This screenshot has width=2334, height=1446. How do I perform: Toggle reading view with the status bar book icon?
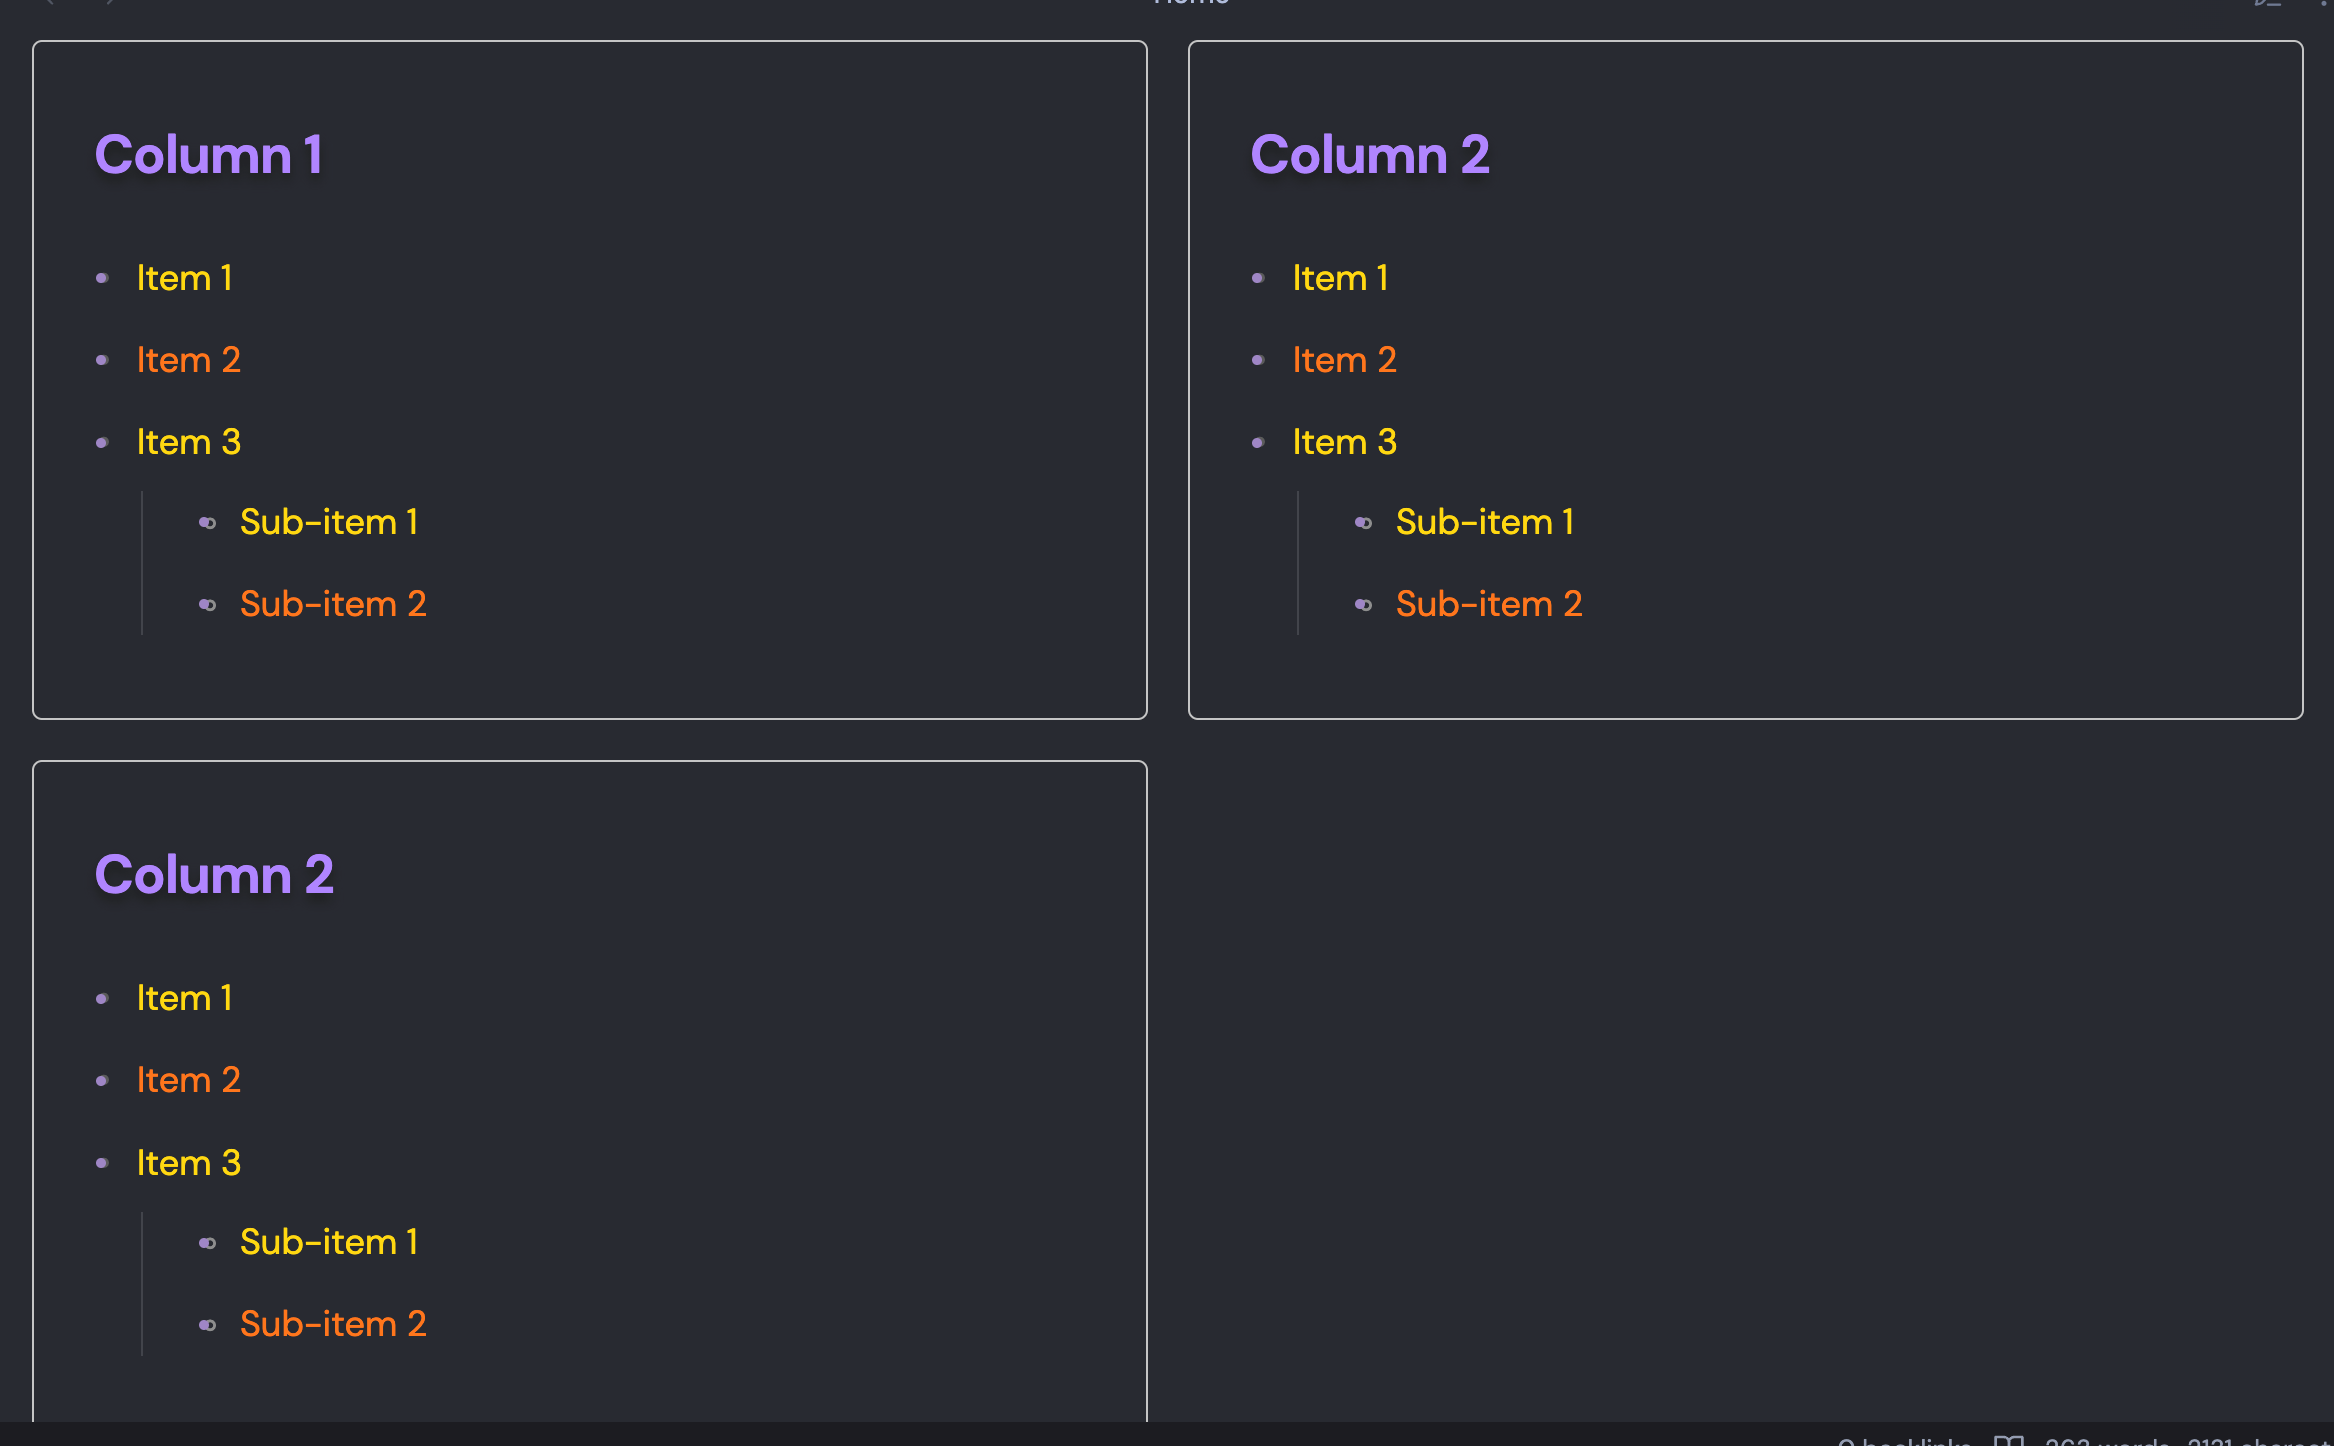coord(2008,1440)
